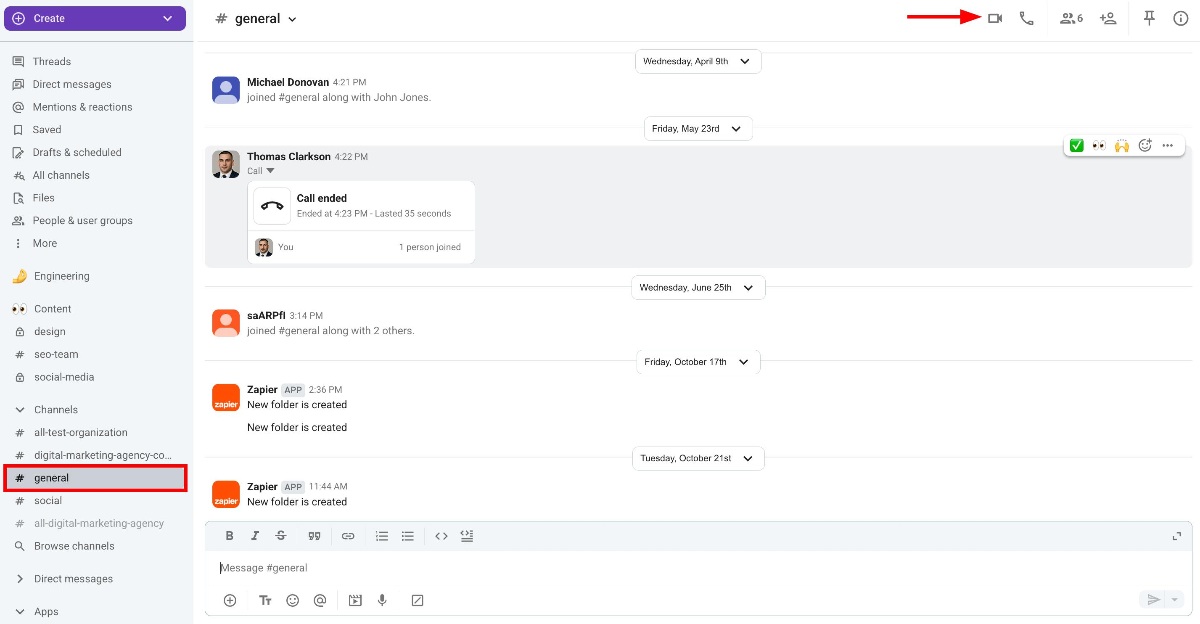Click the Create button
Screen dimensions: 1200x624
tap(95, 18)
